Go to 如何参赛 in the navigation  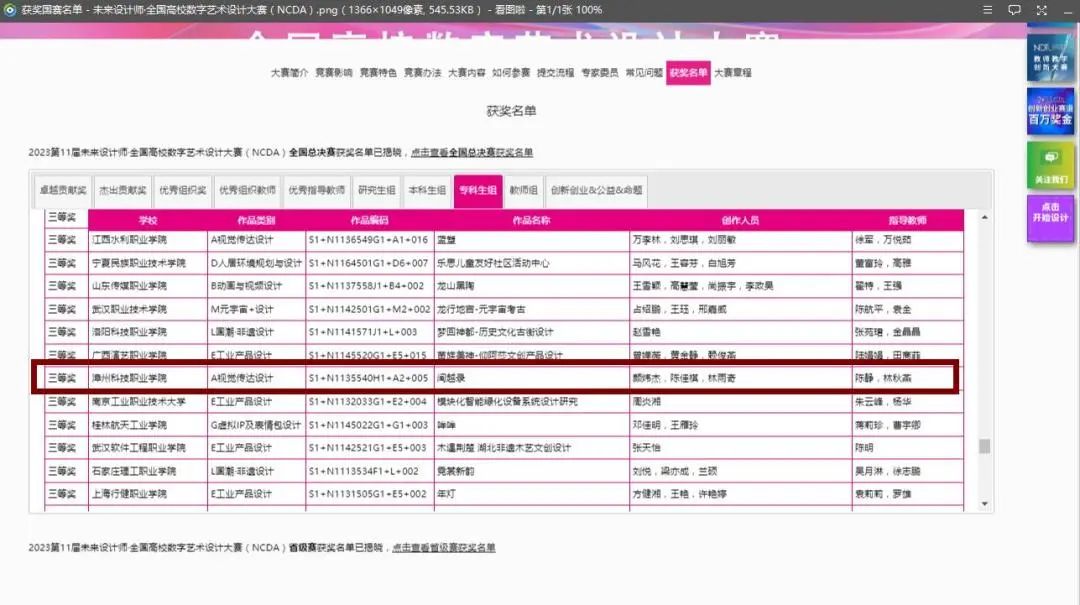point(511,72)
